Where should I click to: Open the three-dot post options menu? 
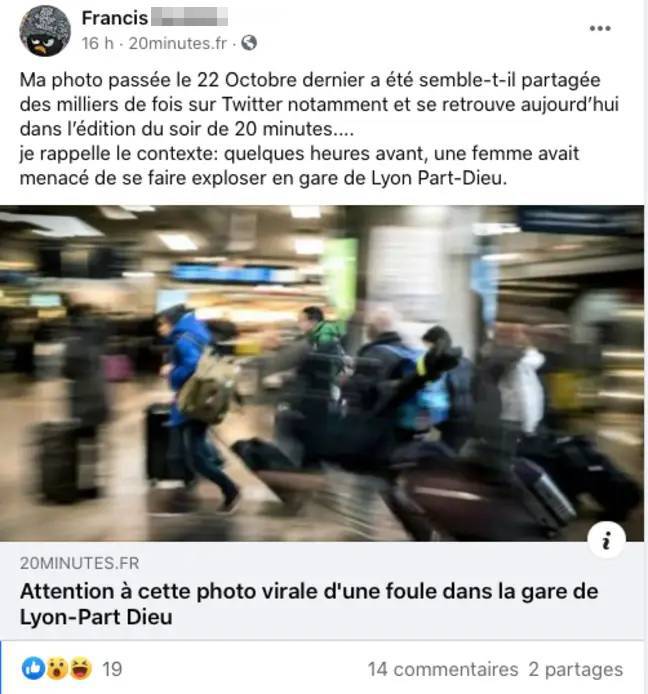point(600,28)
